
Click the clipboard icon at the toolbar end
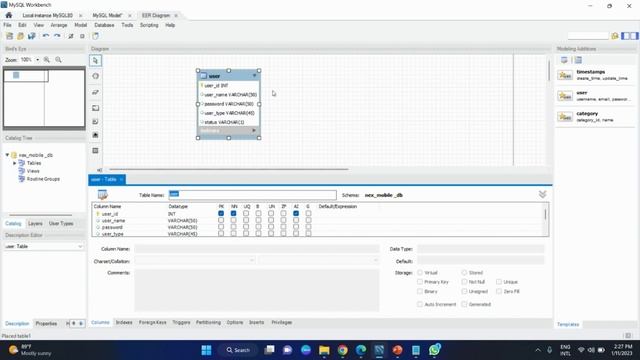pyautogui.click(x=95, y=36)
